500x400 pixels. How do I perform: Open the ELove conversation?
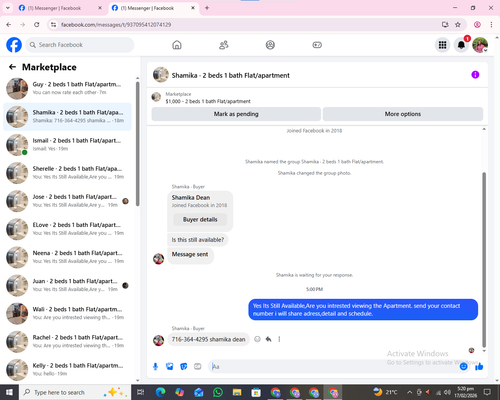point(67,229)
